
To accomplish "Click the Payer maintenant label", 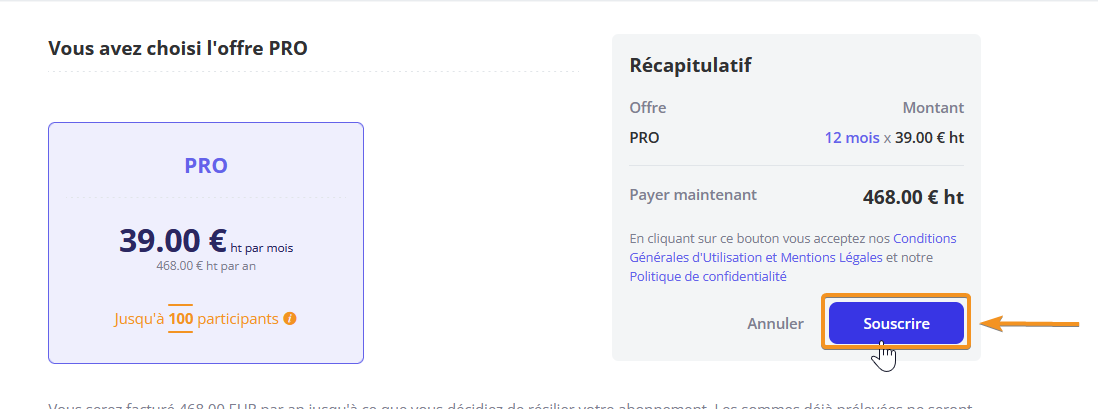I will tap(693, 195).
